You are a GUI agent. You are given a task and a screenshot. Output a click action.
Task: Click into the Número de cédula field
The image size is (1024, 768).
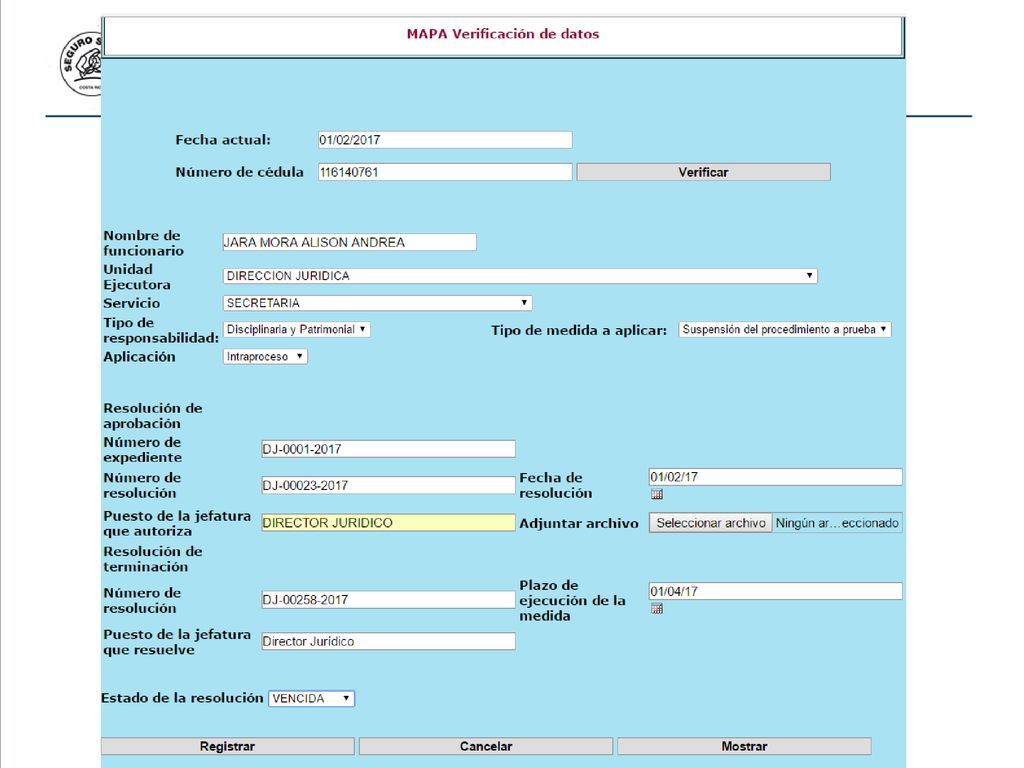click(x=445, y=172)
